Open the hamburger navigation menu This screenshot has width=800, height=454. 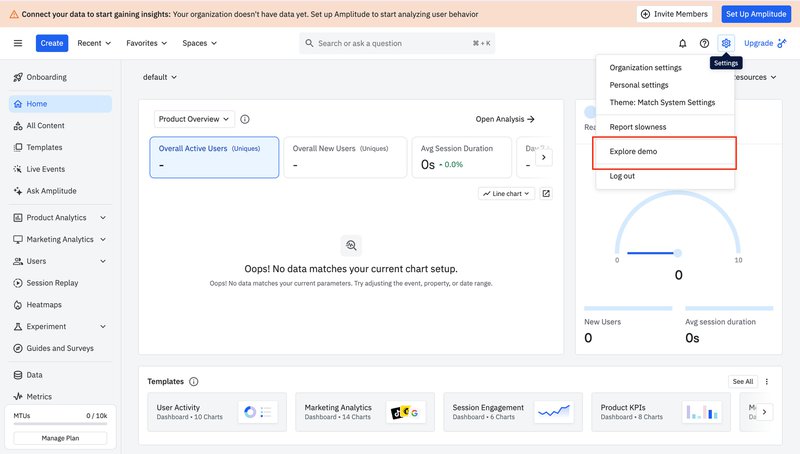(18, 43)
